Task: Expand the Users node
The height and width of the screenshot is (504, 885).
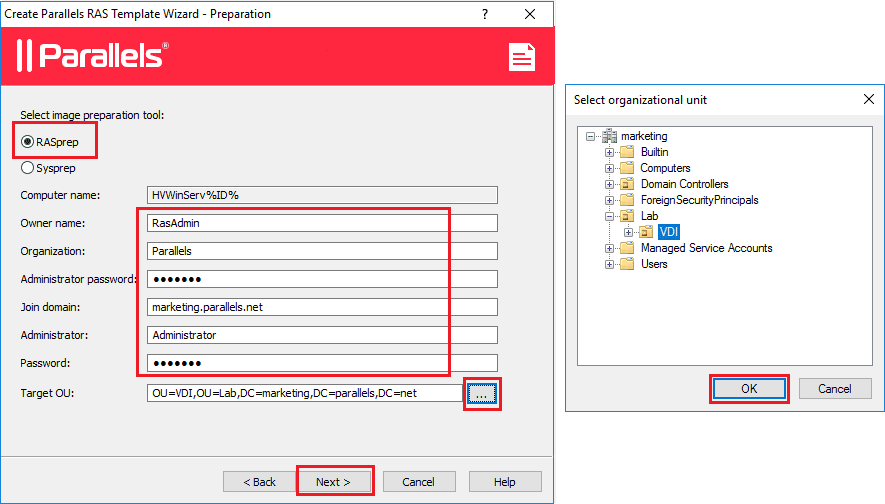Action: pos(609,264)
